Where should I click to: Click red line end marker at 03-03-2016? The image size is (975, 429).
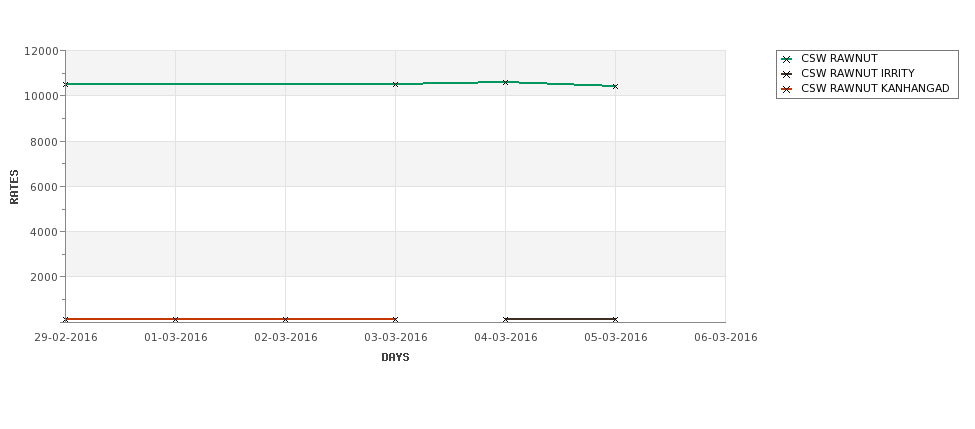click(395, 320)
